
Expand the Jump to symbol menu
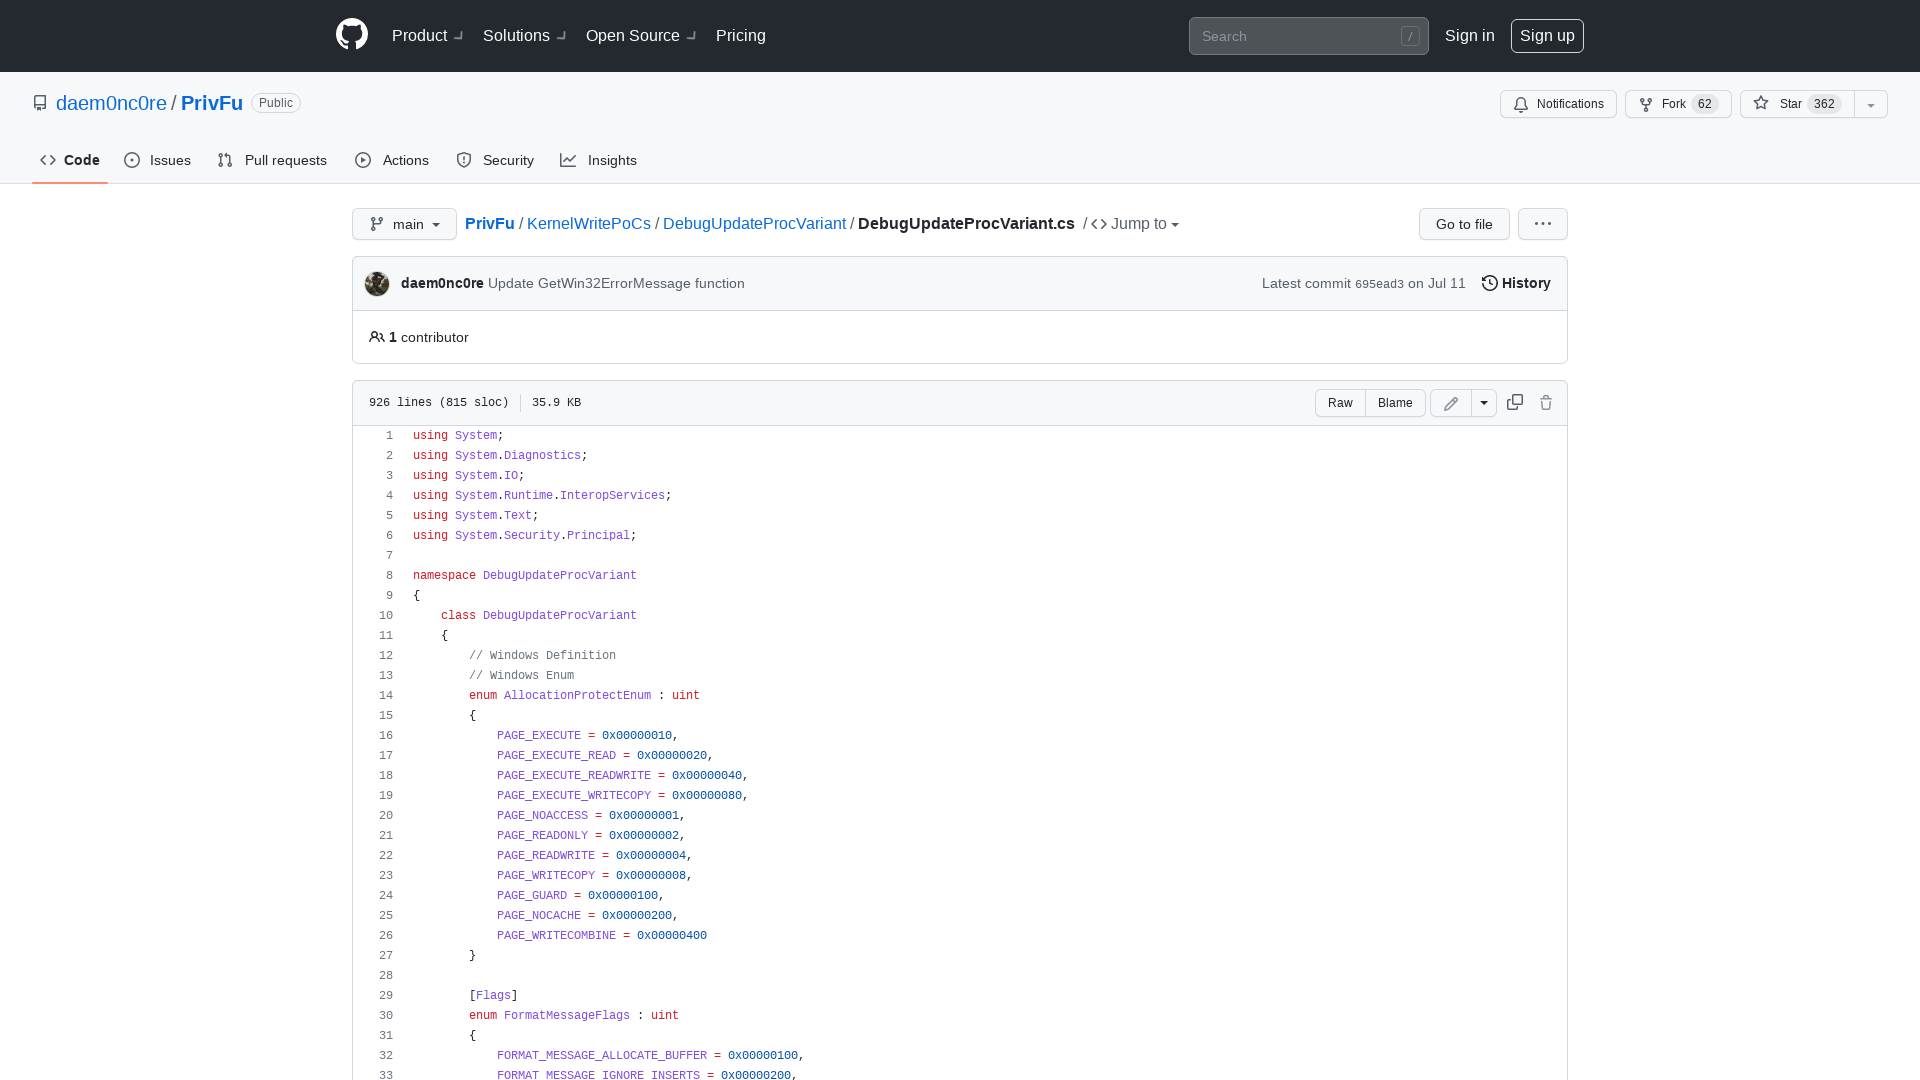tap(1135, 224)
